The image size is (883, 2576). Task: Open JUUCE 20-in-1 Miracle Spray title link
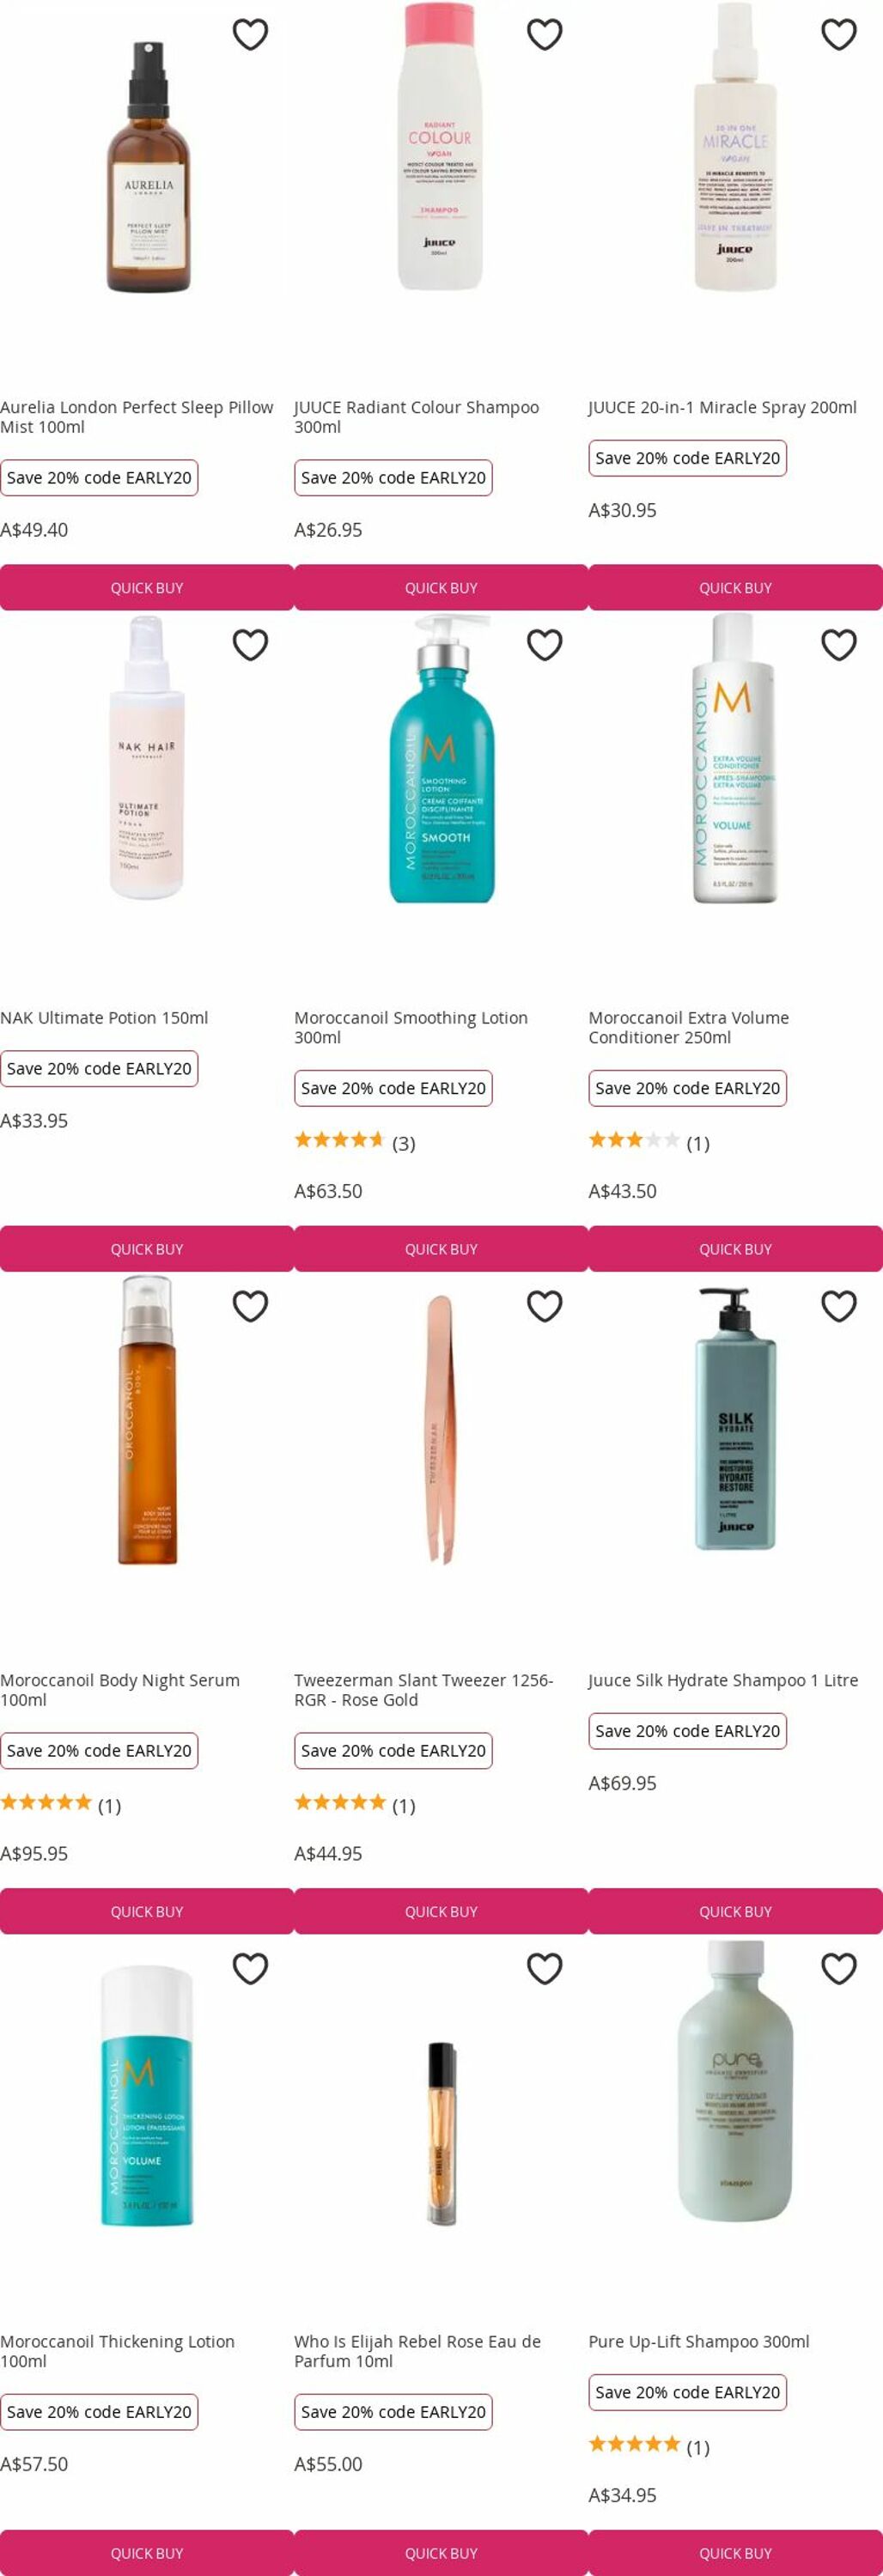722,407
